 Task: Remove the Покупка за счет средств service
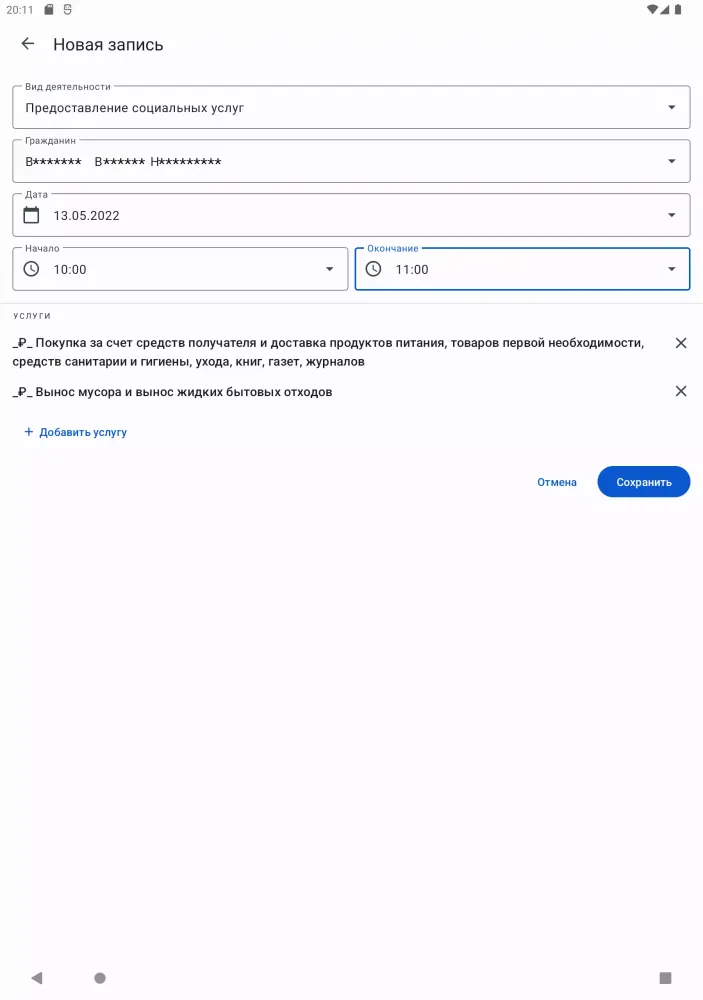681,343
